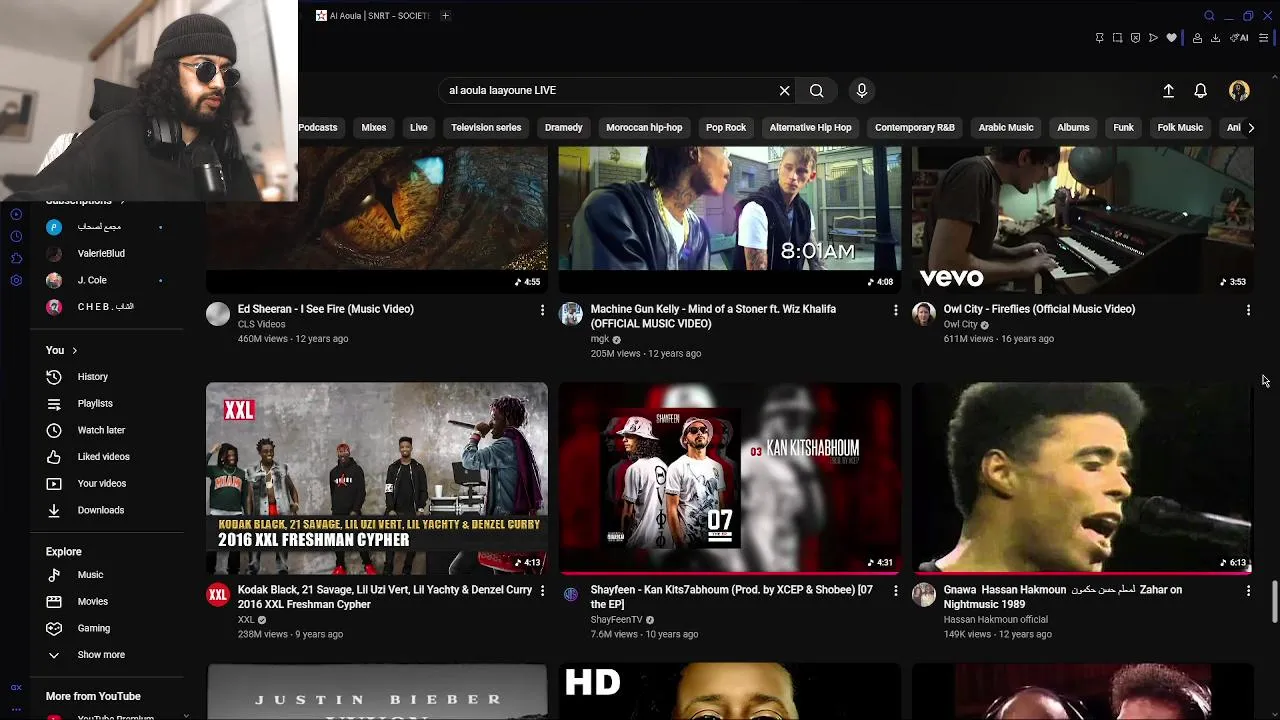Open the browser downloads icon
Viewport: 1280px width, 720px height.
1215,38
